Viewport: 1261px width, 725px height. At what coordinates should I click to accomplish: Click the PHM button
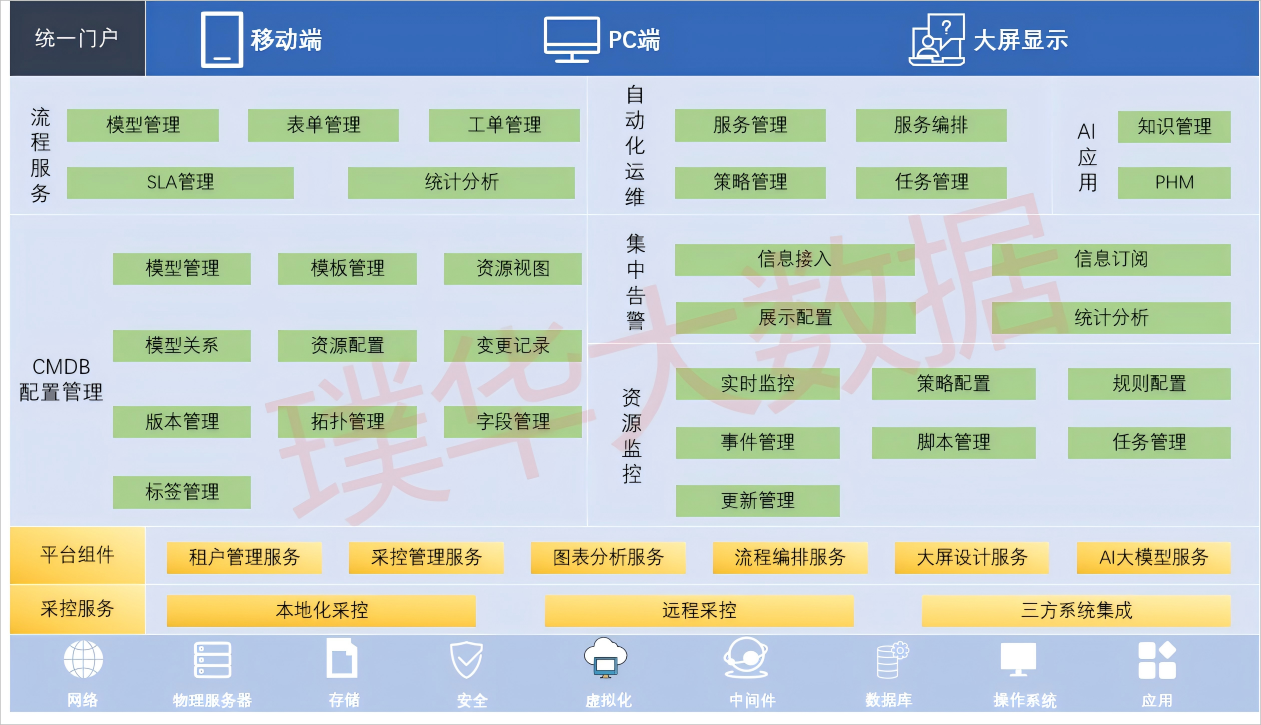[1174, 183]
